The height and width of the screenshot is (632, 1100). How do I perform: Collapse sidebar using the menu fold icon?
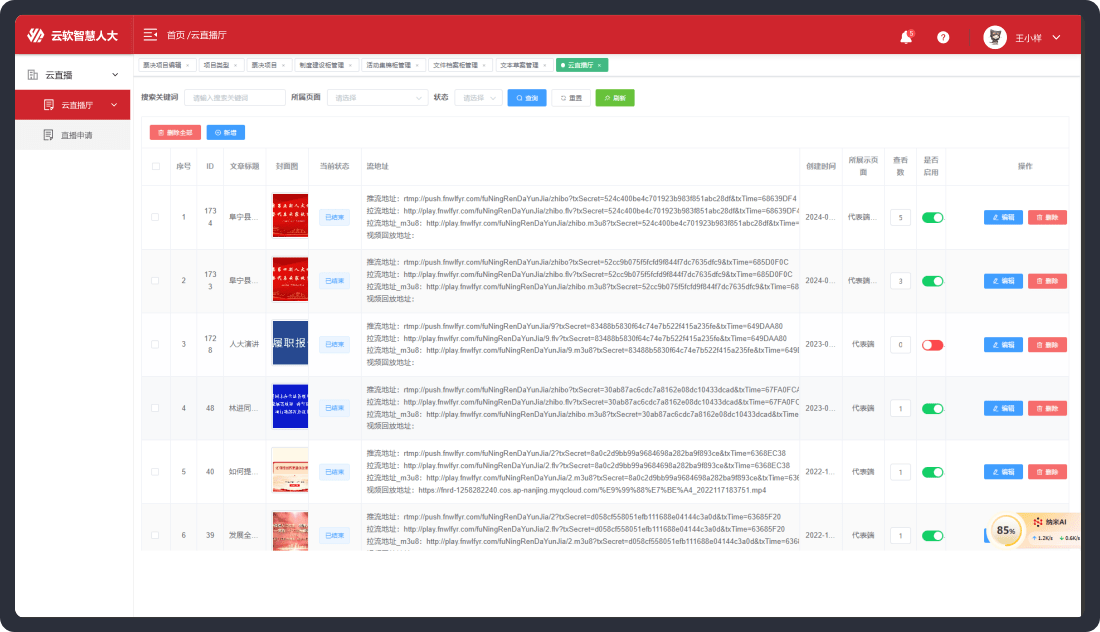[x=150, y=35]
